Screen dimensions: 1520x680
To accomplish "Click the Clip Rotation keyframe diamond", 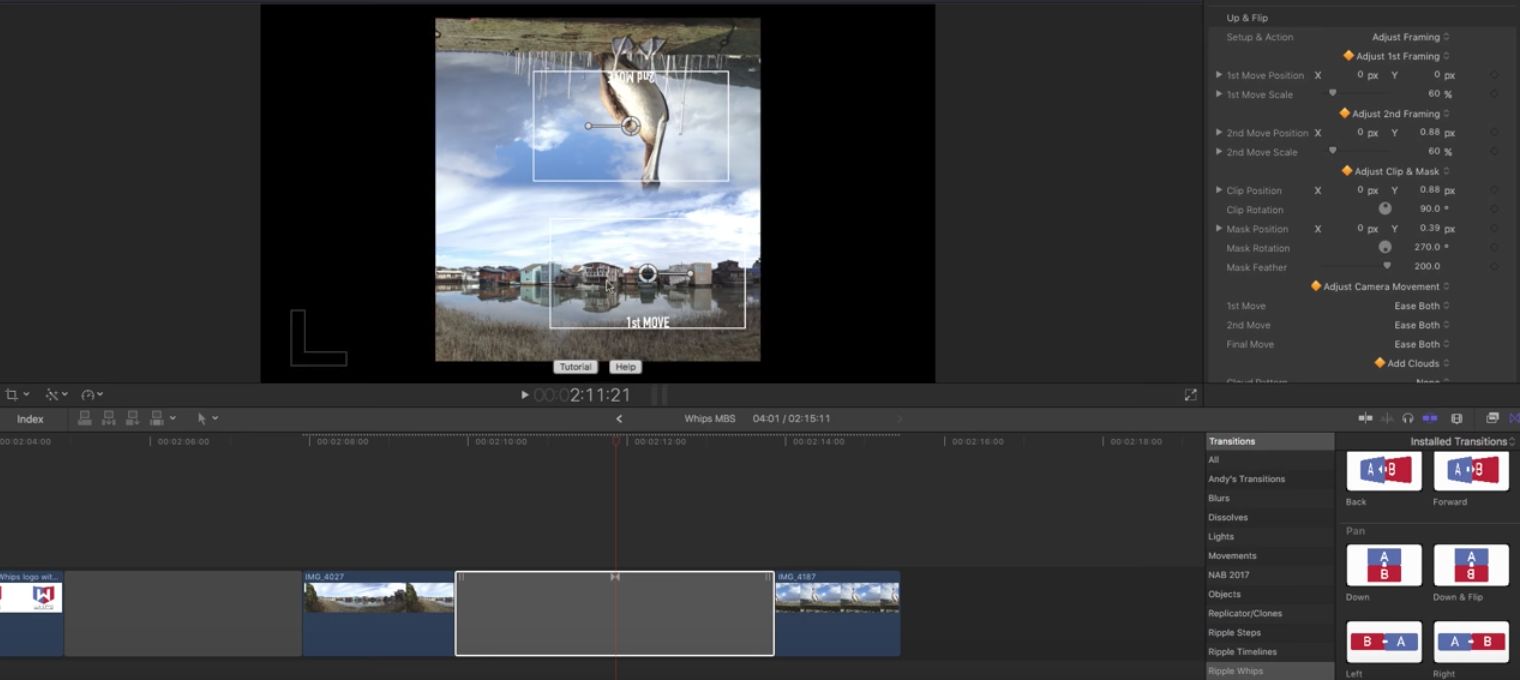I will (1493, 209).
